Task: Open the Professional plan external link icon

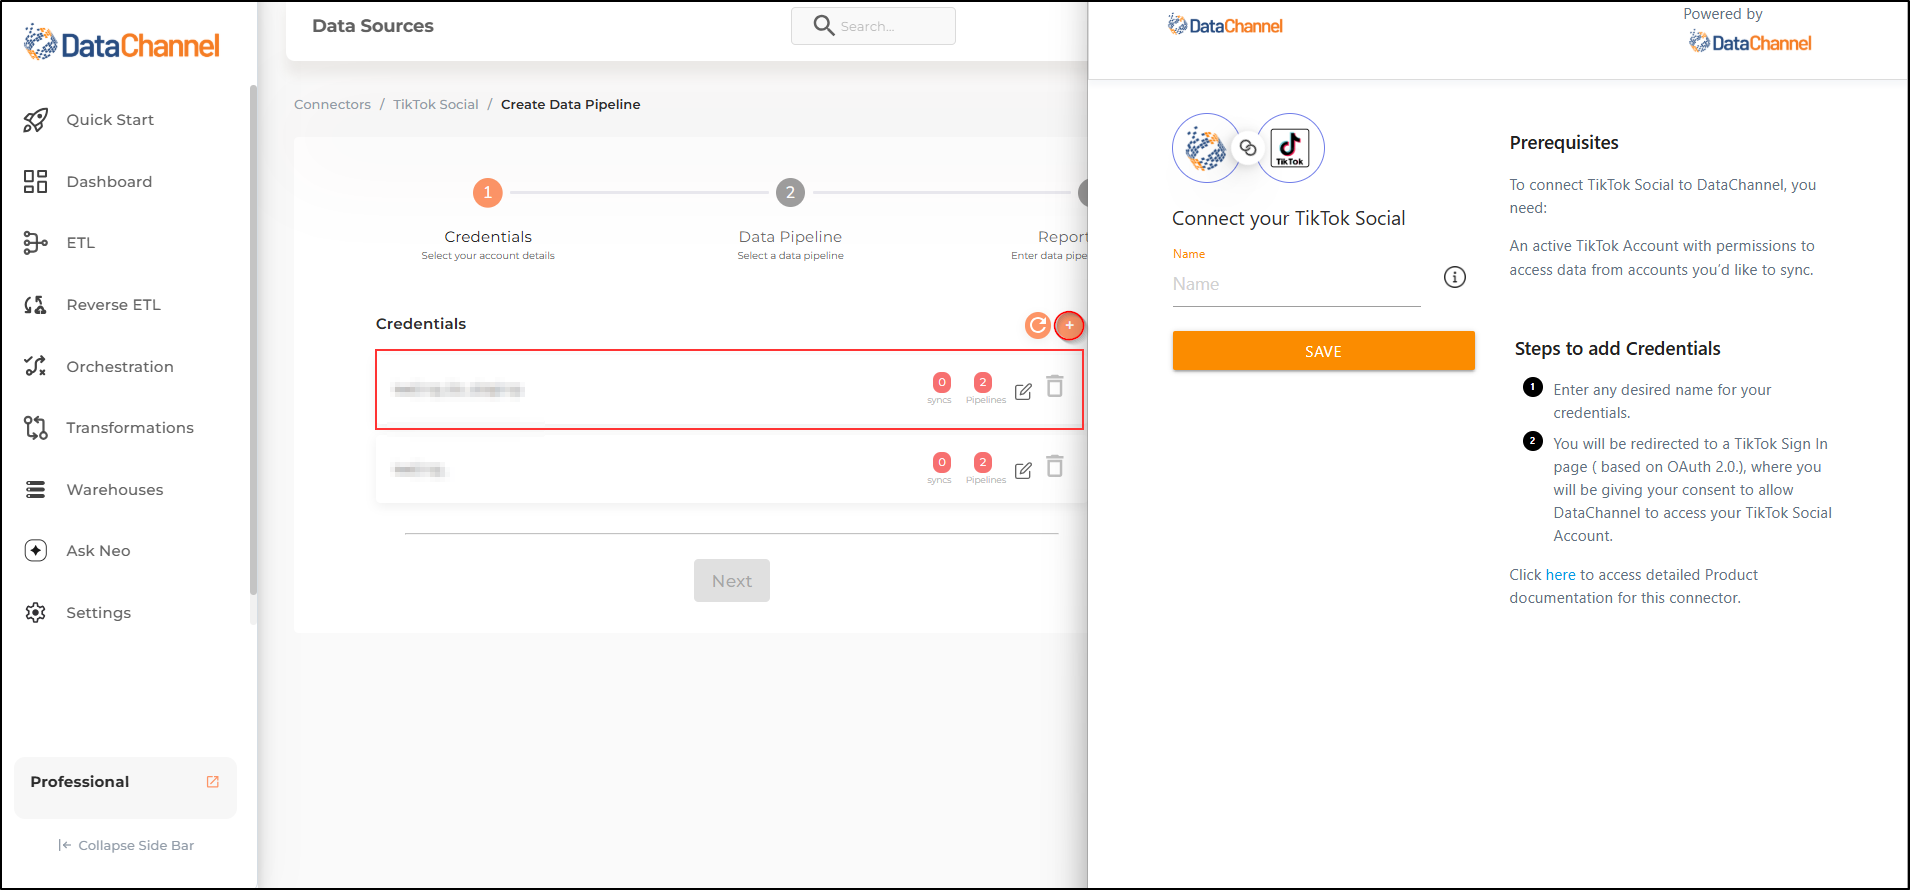Action: (x=213, y=782)
